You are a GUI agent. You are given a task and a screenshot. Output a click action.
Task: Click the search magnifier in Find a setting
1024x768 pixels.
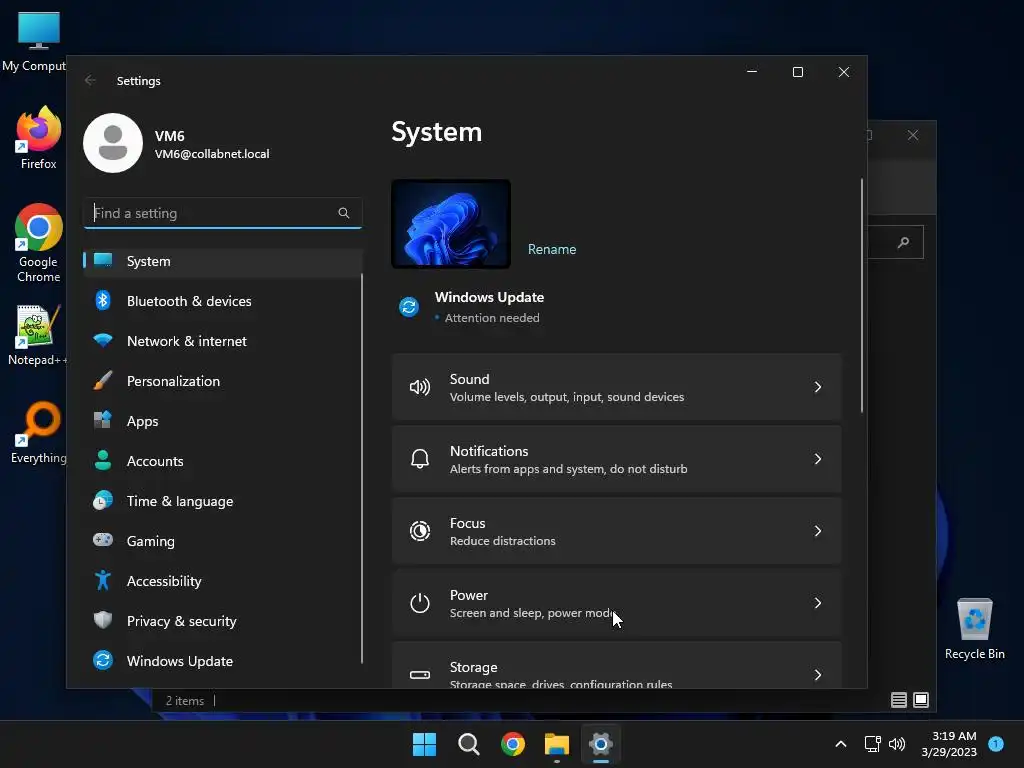pos(344,213)
